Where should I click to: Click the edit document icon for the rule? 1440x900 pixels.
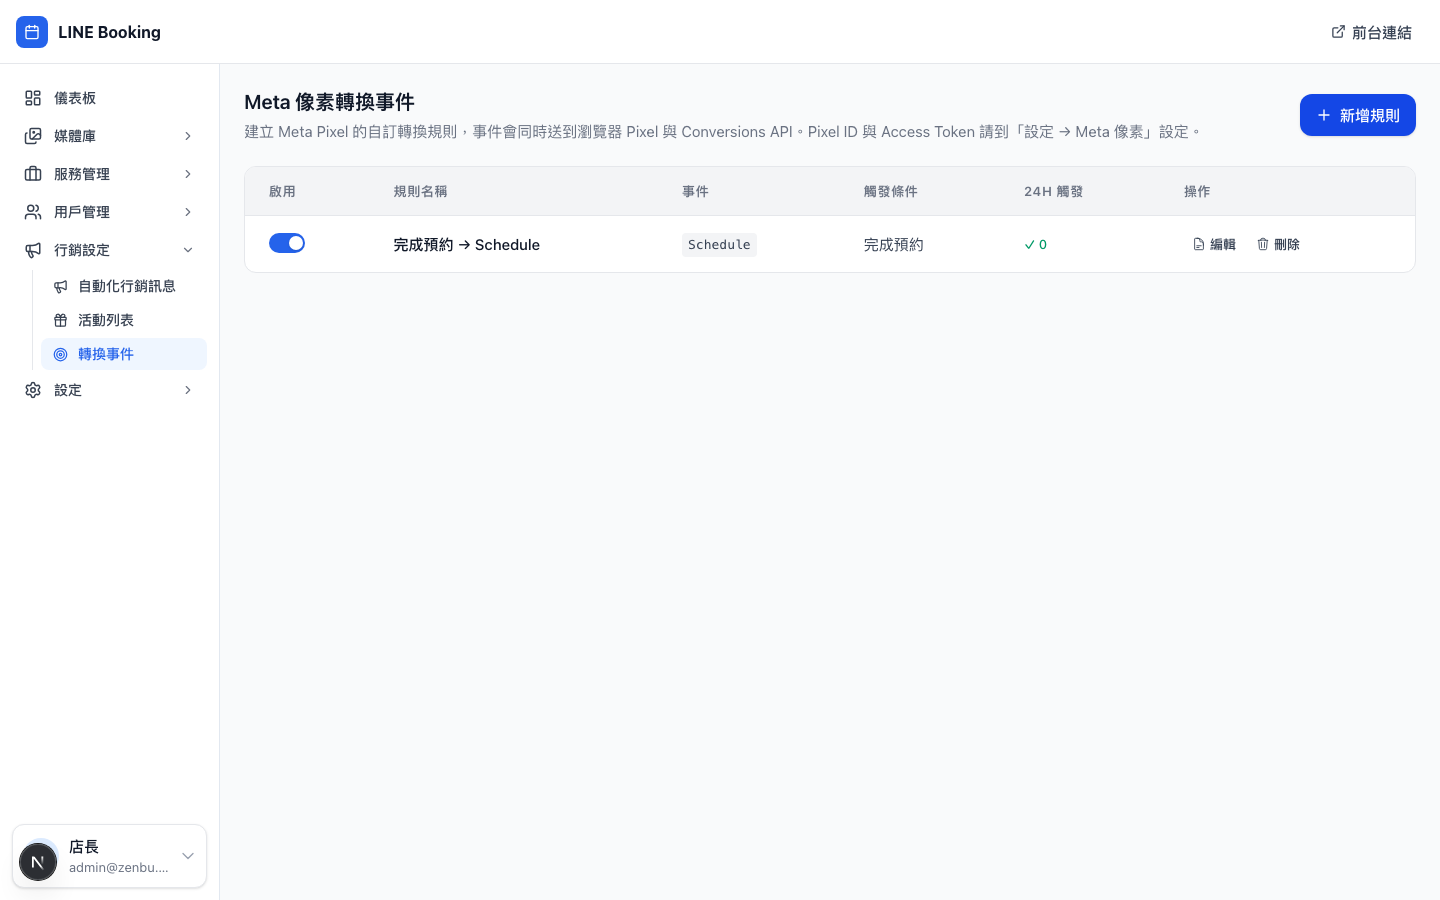[x=1198, y=243]
